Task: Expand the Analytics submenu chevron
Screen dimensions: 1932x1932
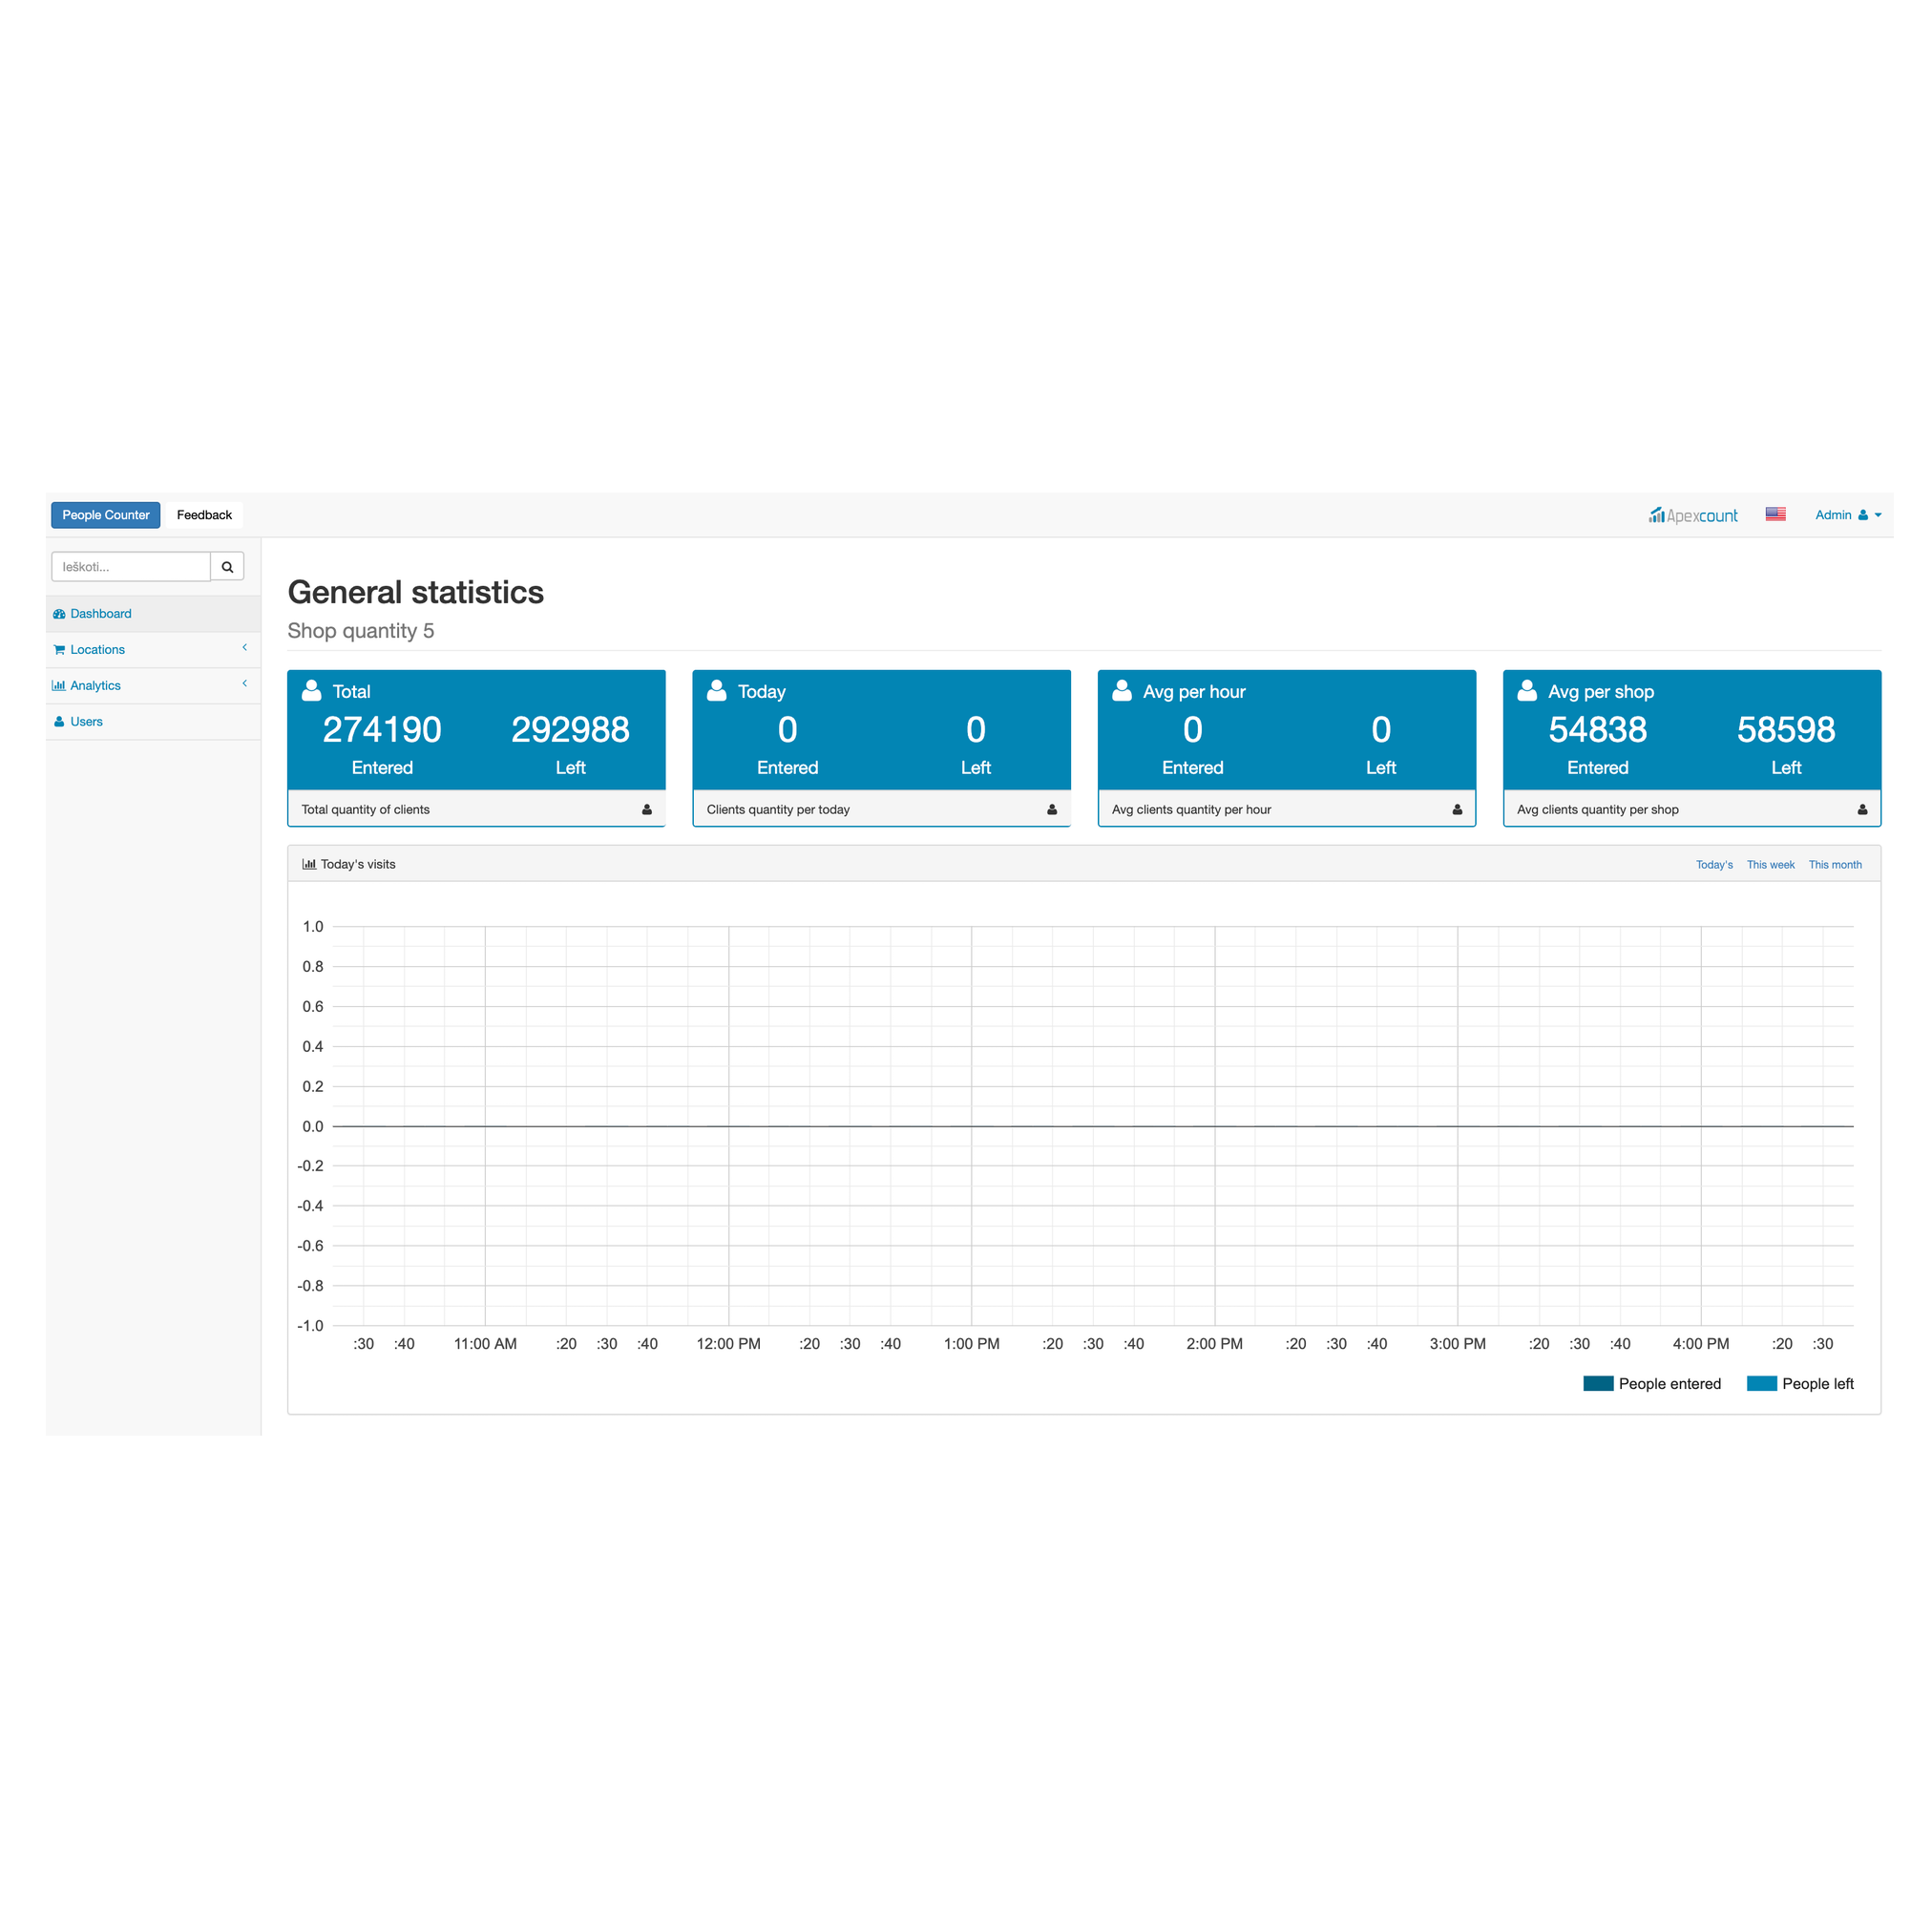Action: pos(244,684)
